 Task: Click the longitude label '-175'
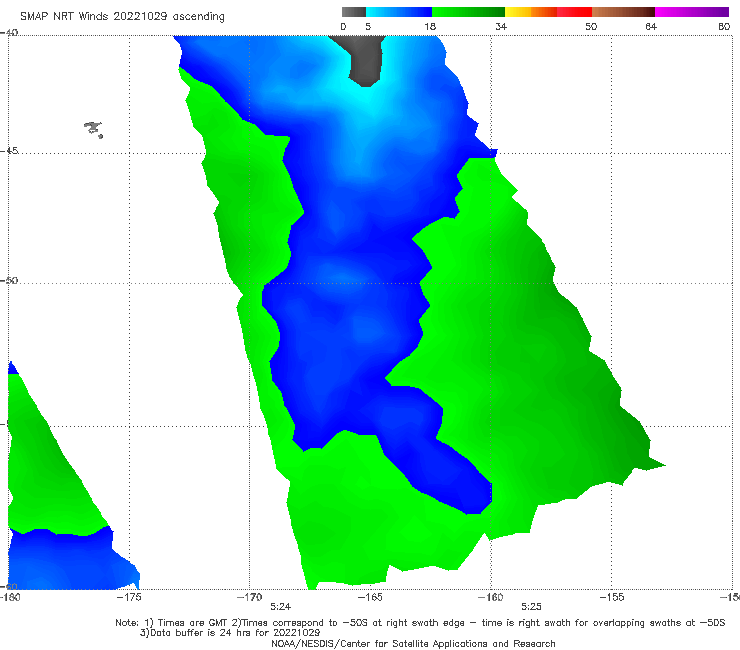[129, 597]
